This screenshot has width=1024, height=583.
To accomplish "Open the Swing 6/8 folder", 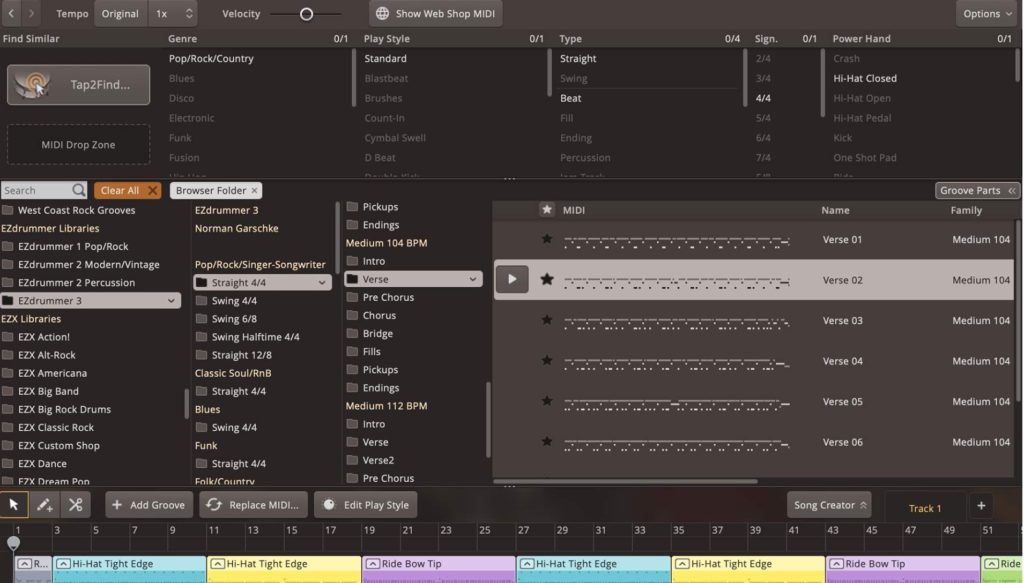I will pos(234,319).
